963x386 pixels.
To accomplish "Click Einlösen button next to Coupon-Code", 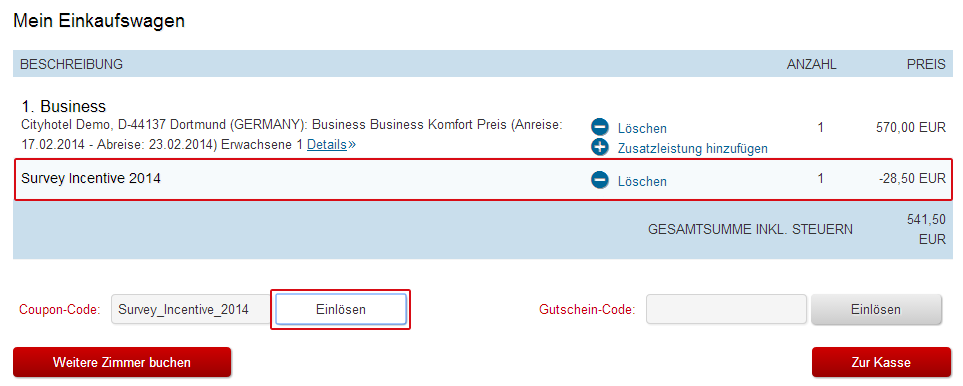I will pyautogui.click(x=341, y=309).
